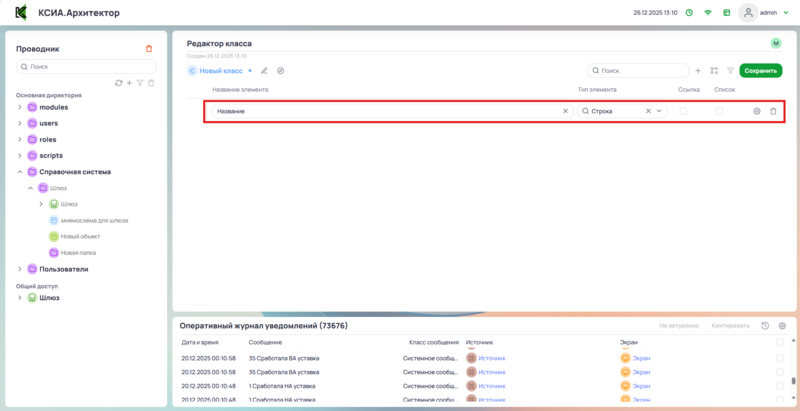
Task: Open settings gear for the Название element row
Action: pos(757,111)
